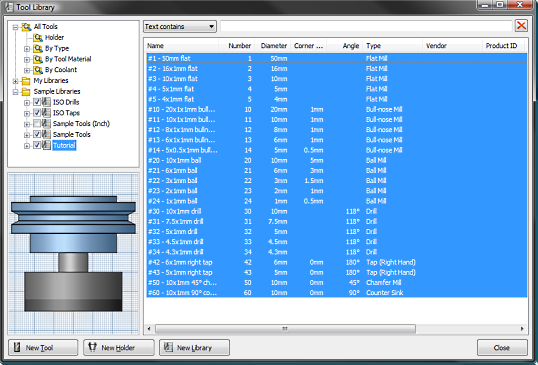Click the ISO Taps library icon
538x365 pixels.
[46, 113]
